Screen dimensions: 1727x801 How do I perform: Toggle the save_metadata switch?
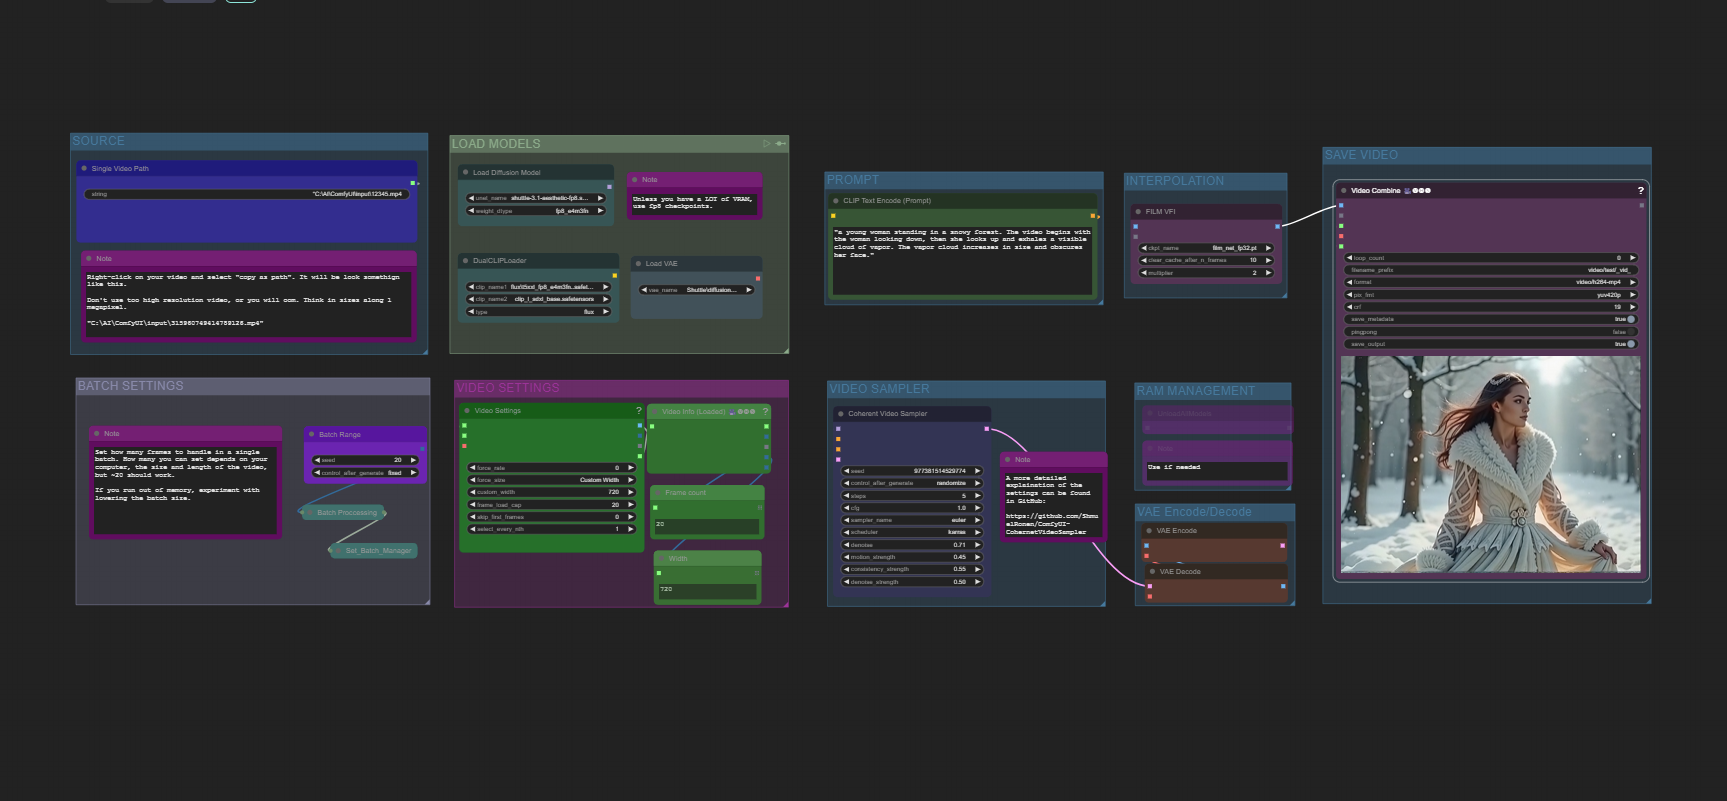pos(1630,319)
